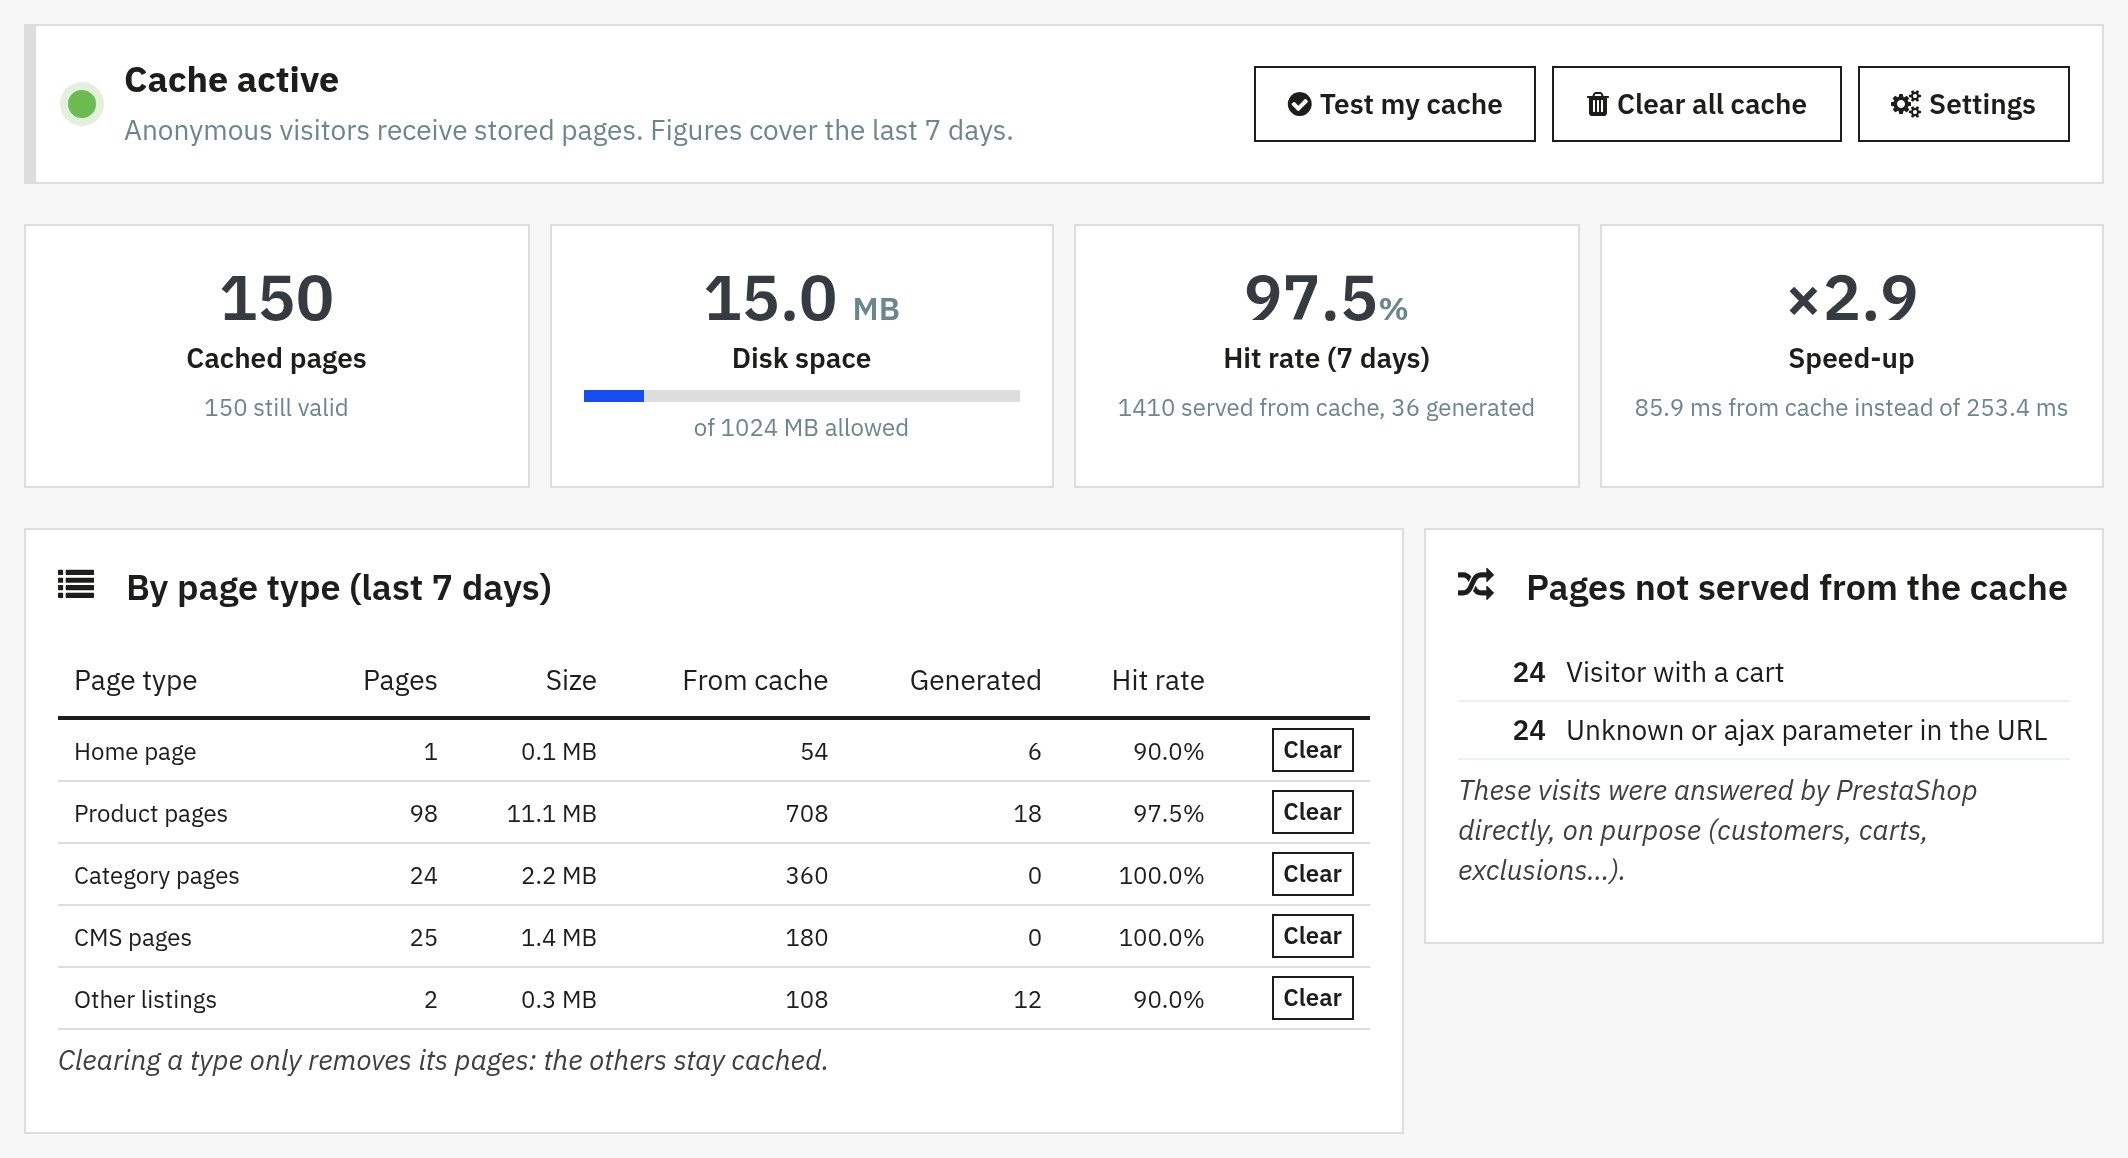Click the list icon beside By page type
2128x1158 pixels.
[x=76, y=585]
